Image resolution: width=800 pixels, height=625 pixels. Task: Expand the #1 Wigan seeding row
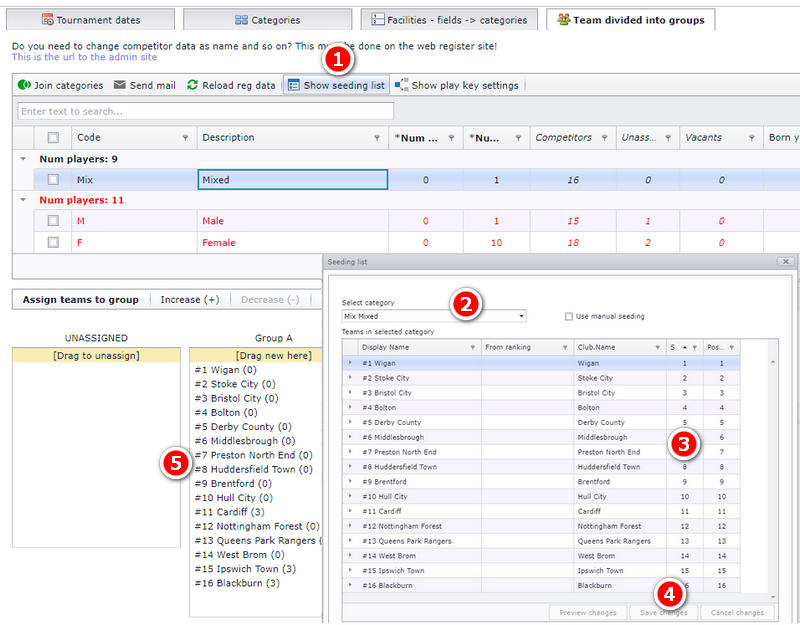coord(350,363)
